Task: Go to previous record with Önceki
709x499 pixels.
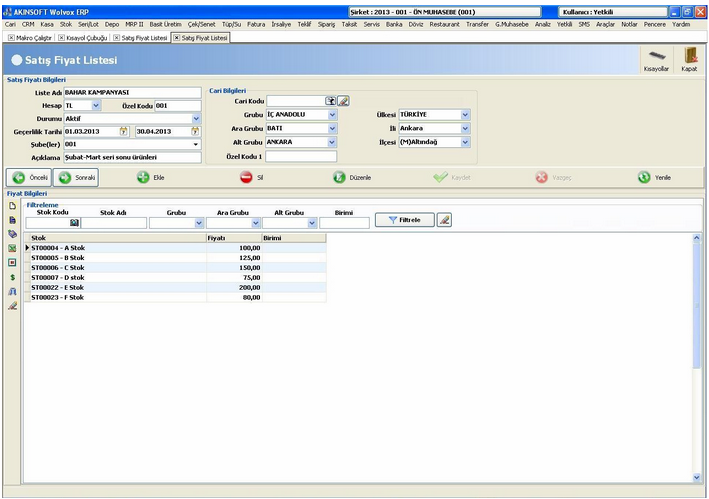Action: click(29, 178)
